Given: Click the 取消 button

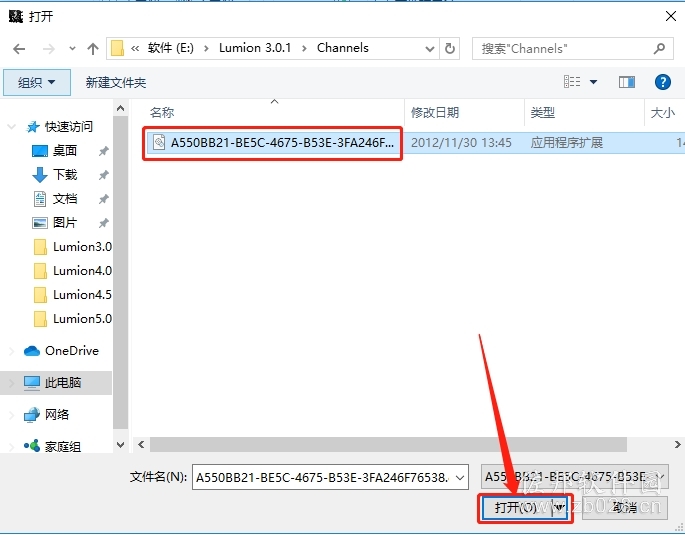Looking at the screenshot, I should (x=625, y=507).
